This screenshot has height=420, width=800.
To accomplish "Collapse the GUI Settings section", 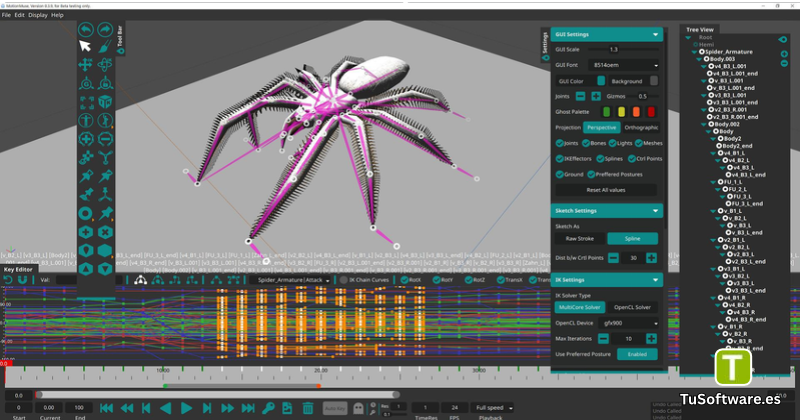I will pos(656,35).
